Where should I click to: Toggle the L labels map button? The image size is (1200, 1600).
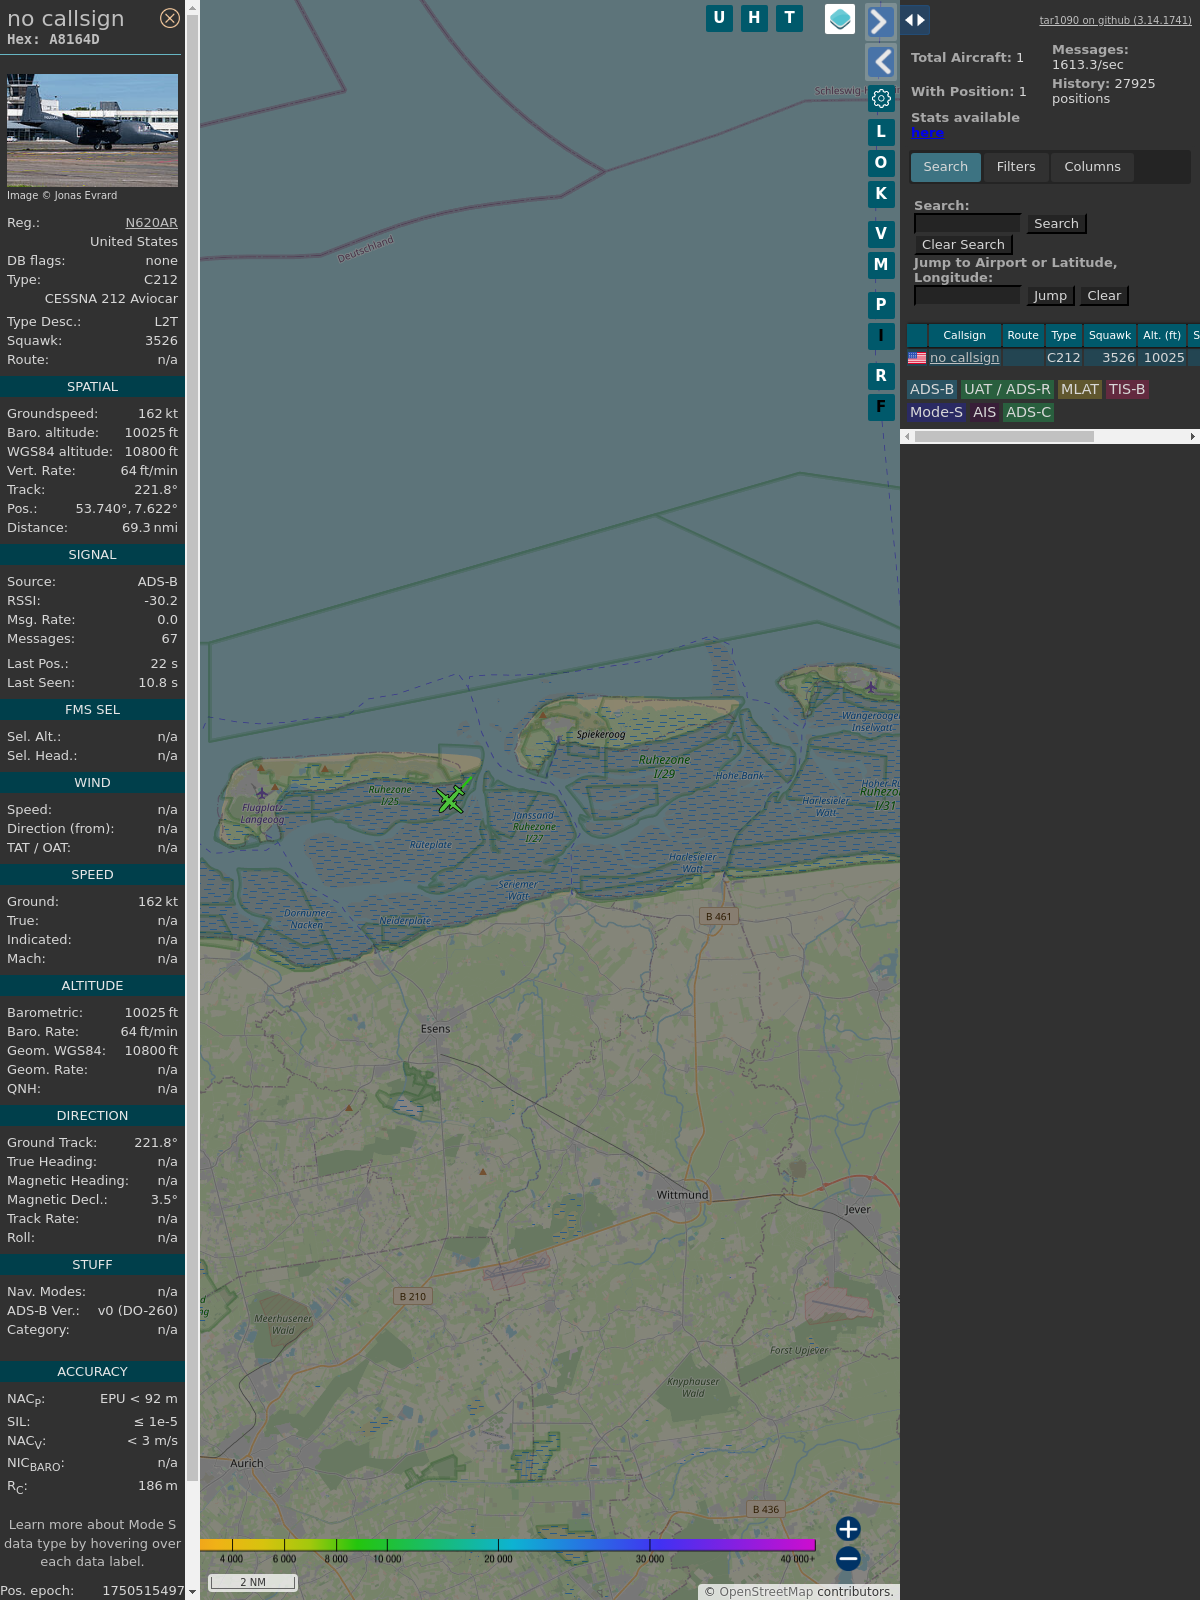pos(881,132)
